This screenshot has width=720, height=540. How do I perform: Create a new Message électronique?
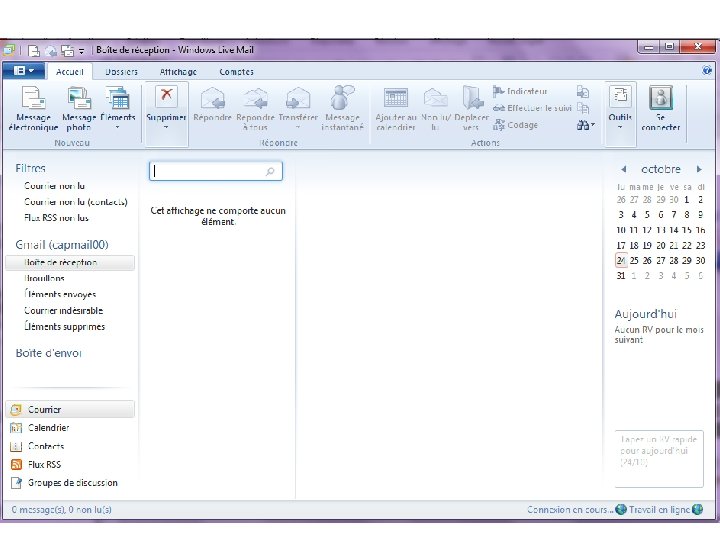[34, 109]
